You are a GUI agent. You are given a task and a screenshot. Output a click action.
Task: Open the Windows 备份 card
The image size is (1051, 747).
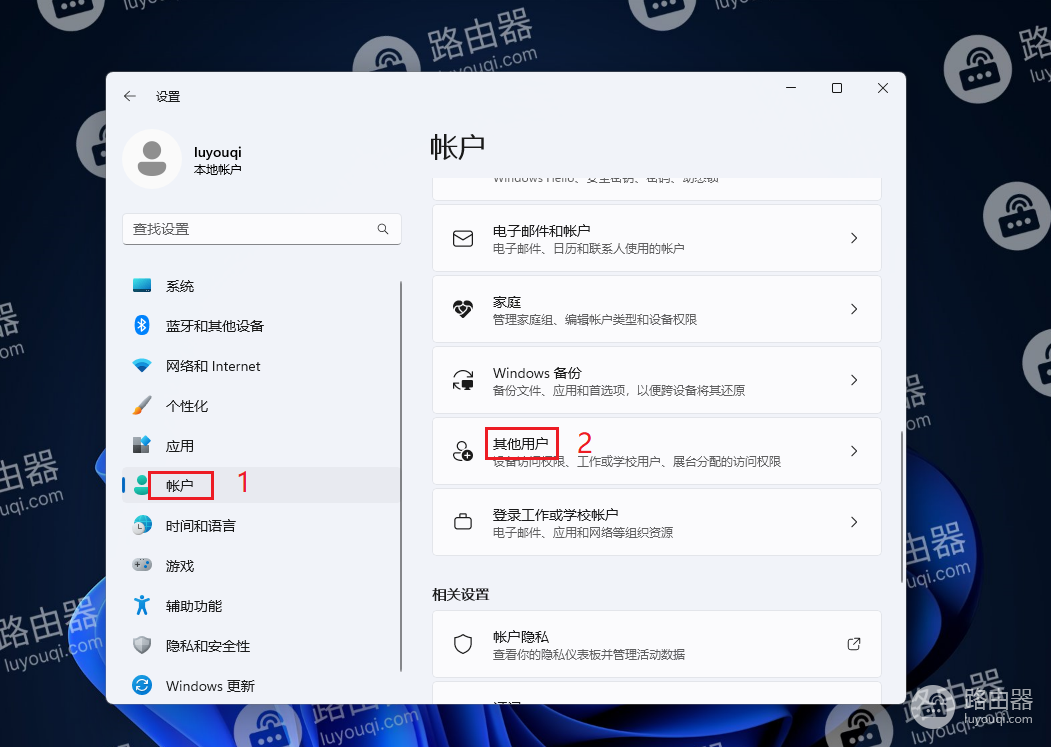click(657, 380)
